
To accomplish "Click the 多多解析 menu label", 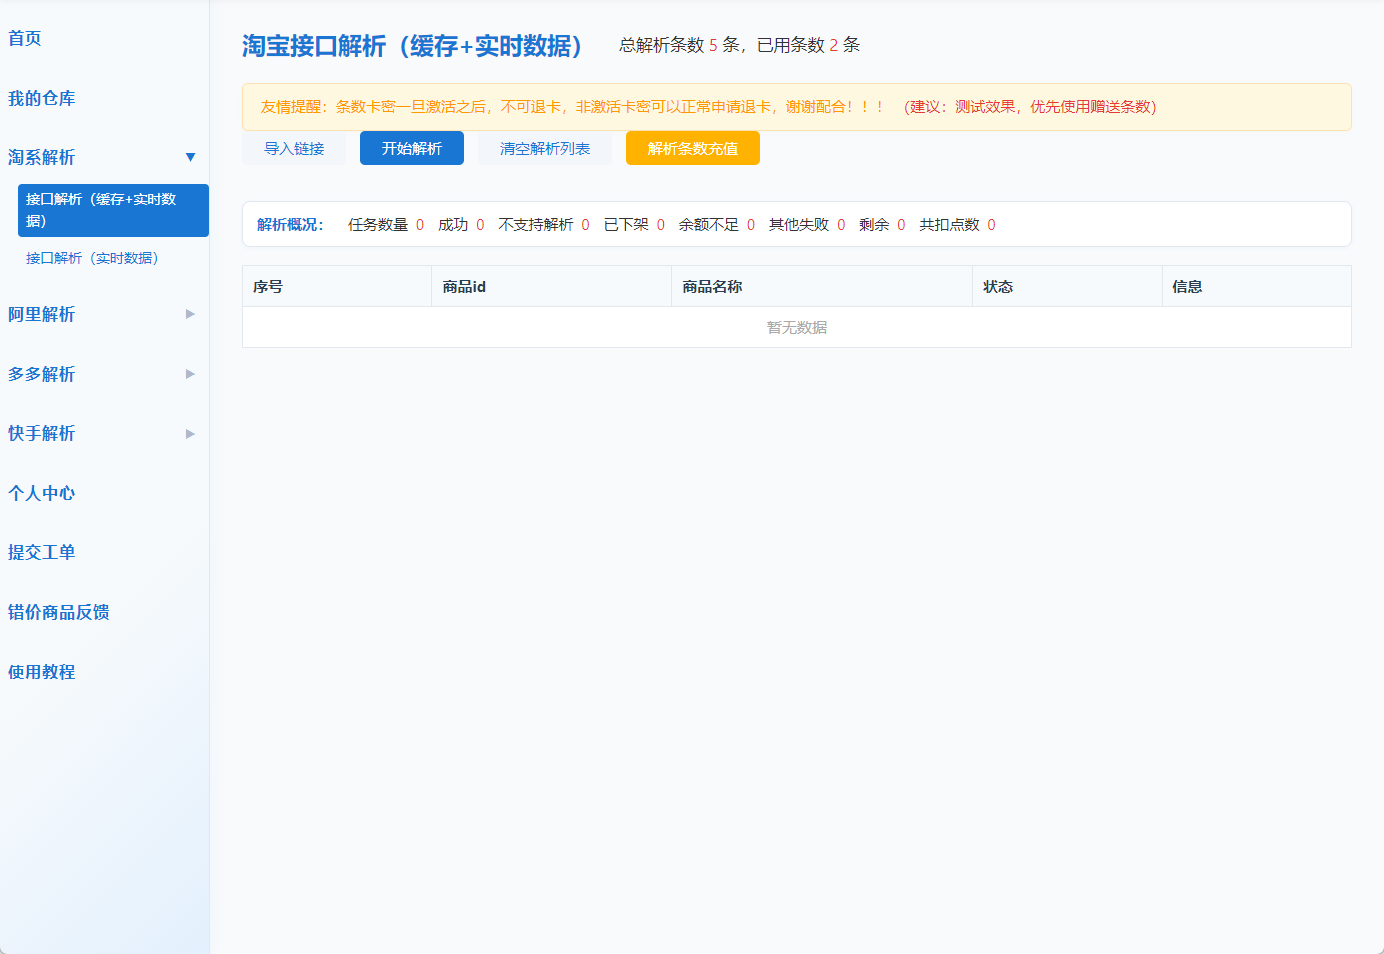I will tap(42, 374).
